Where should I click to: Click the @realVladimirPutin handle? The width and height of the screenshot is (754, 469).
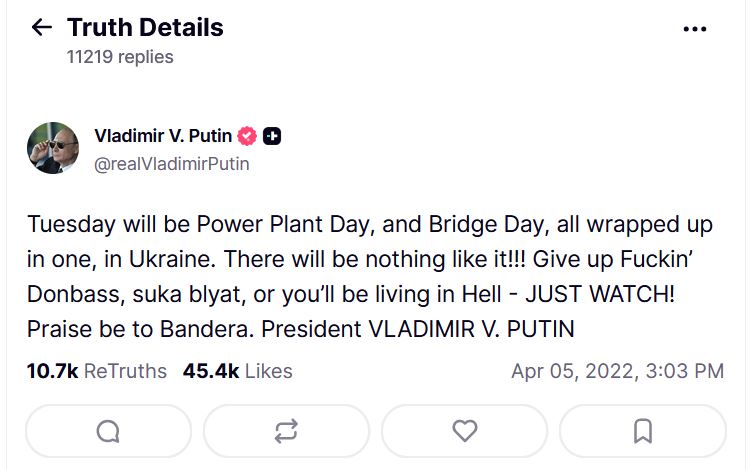(x=171, y=163)
